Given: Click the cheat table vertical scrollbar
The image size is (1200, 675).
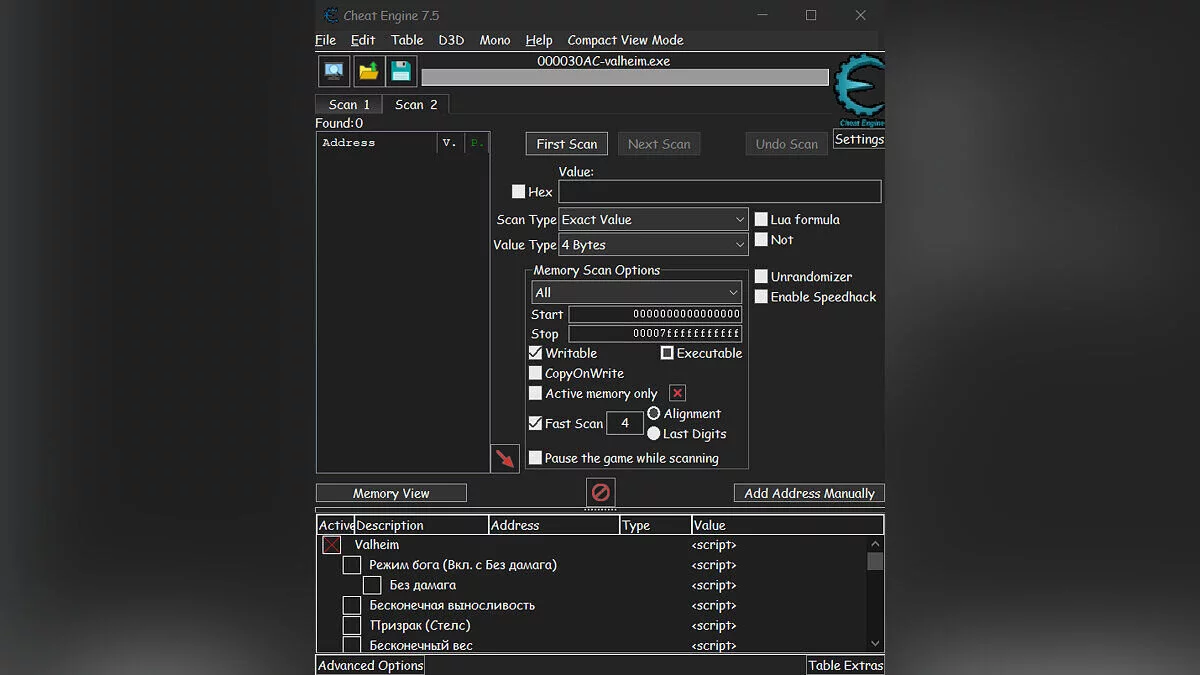Looking at the screenshot, I should 875,595.
